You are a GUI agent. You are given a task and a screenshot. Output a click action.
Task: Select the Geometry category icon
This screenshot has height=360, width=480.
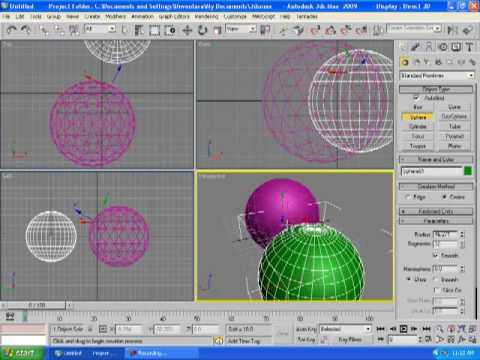click(405, 62)
